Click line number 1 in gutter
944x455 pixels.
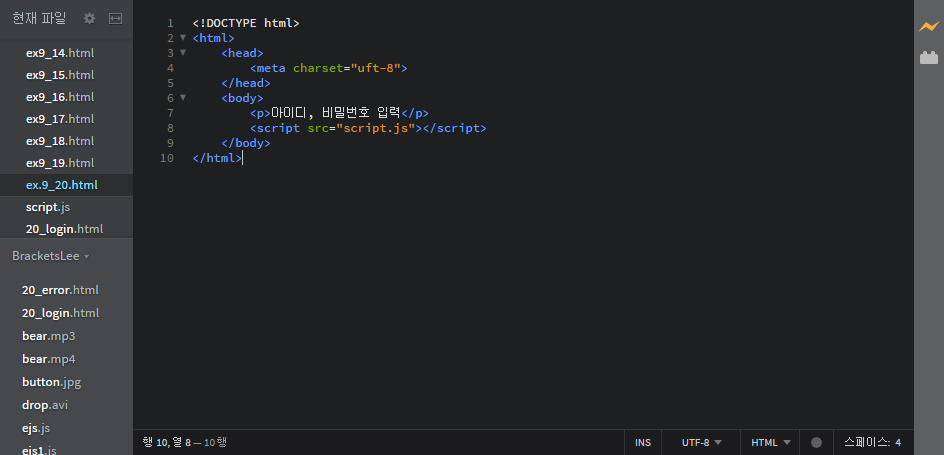[x=170, y=23]
